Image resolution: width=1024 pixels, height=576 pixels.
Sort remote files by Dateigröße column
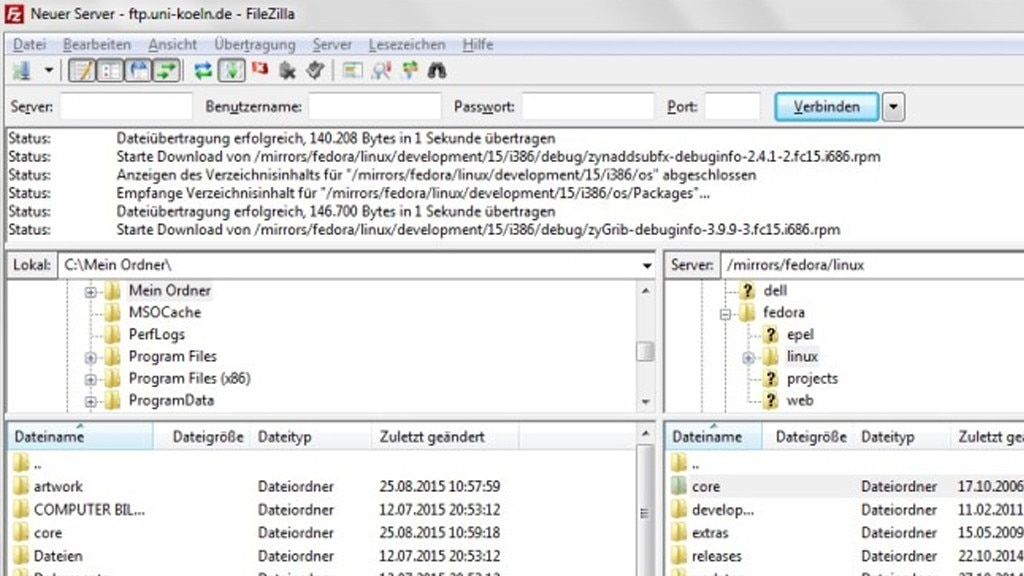(x=808, y=436)
